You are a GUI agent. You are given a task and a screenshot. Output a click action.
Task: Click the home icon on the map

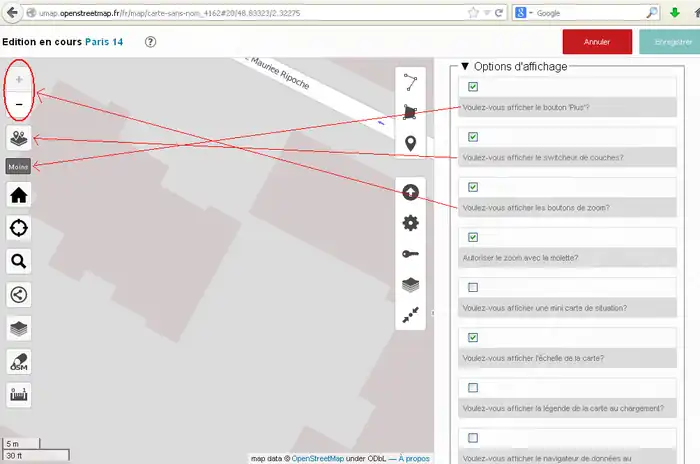19,195
